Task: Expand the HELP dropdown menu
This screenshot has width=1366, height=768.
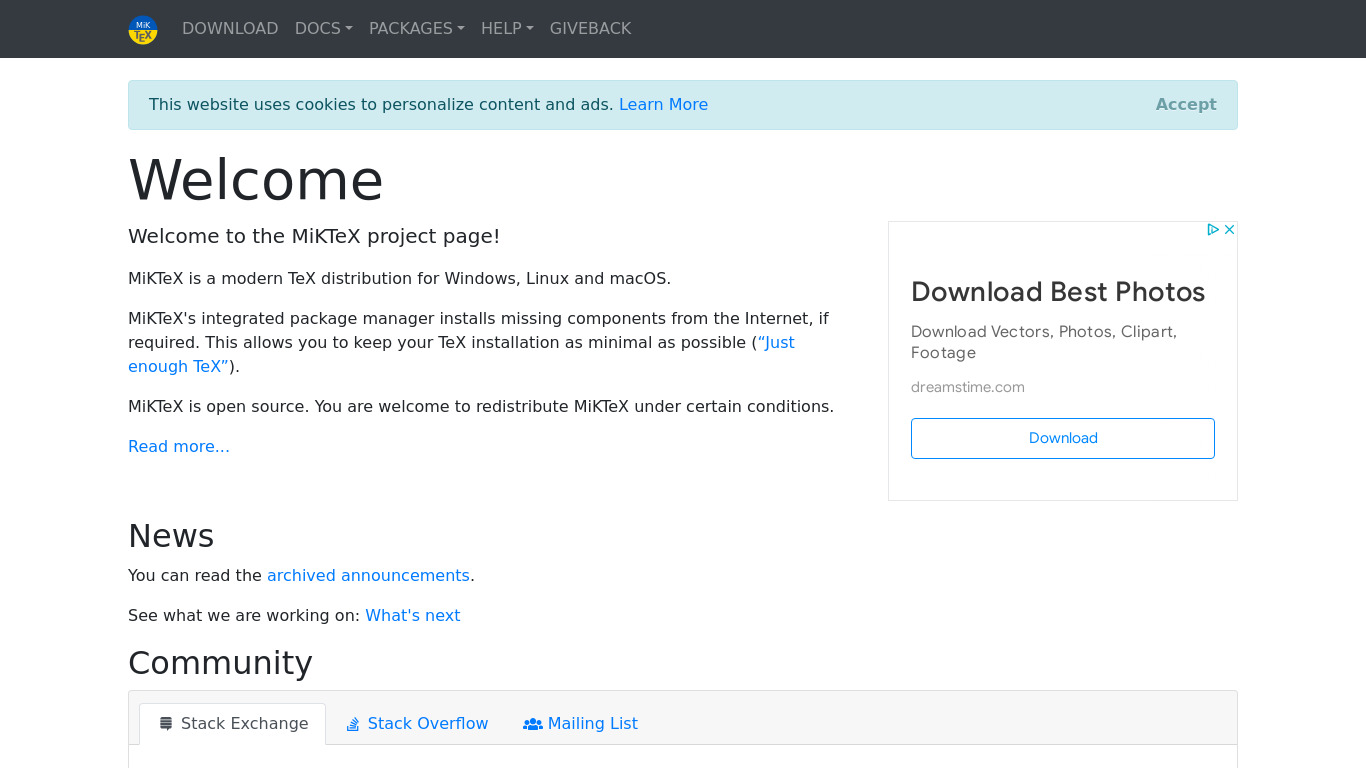Action: click(507, 28)
